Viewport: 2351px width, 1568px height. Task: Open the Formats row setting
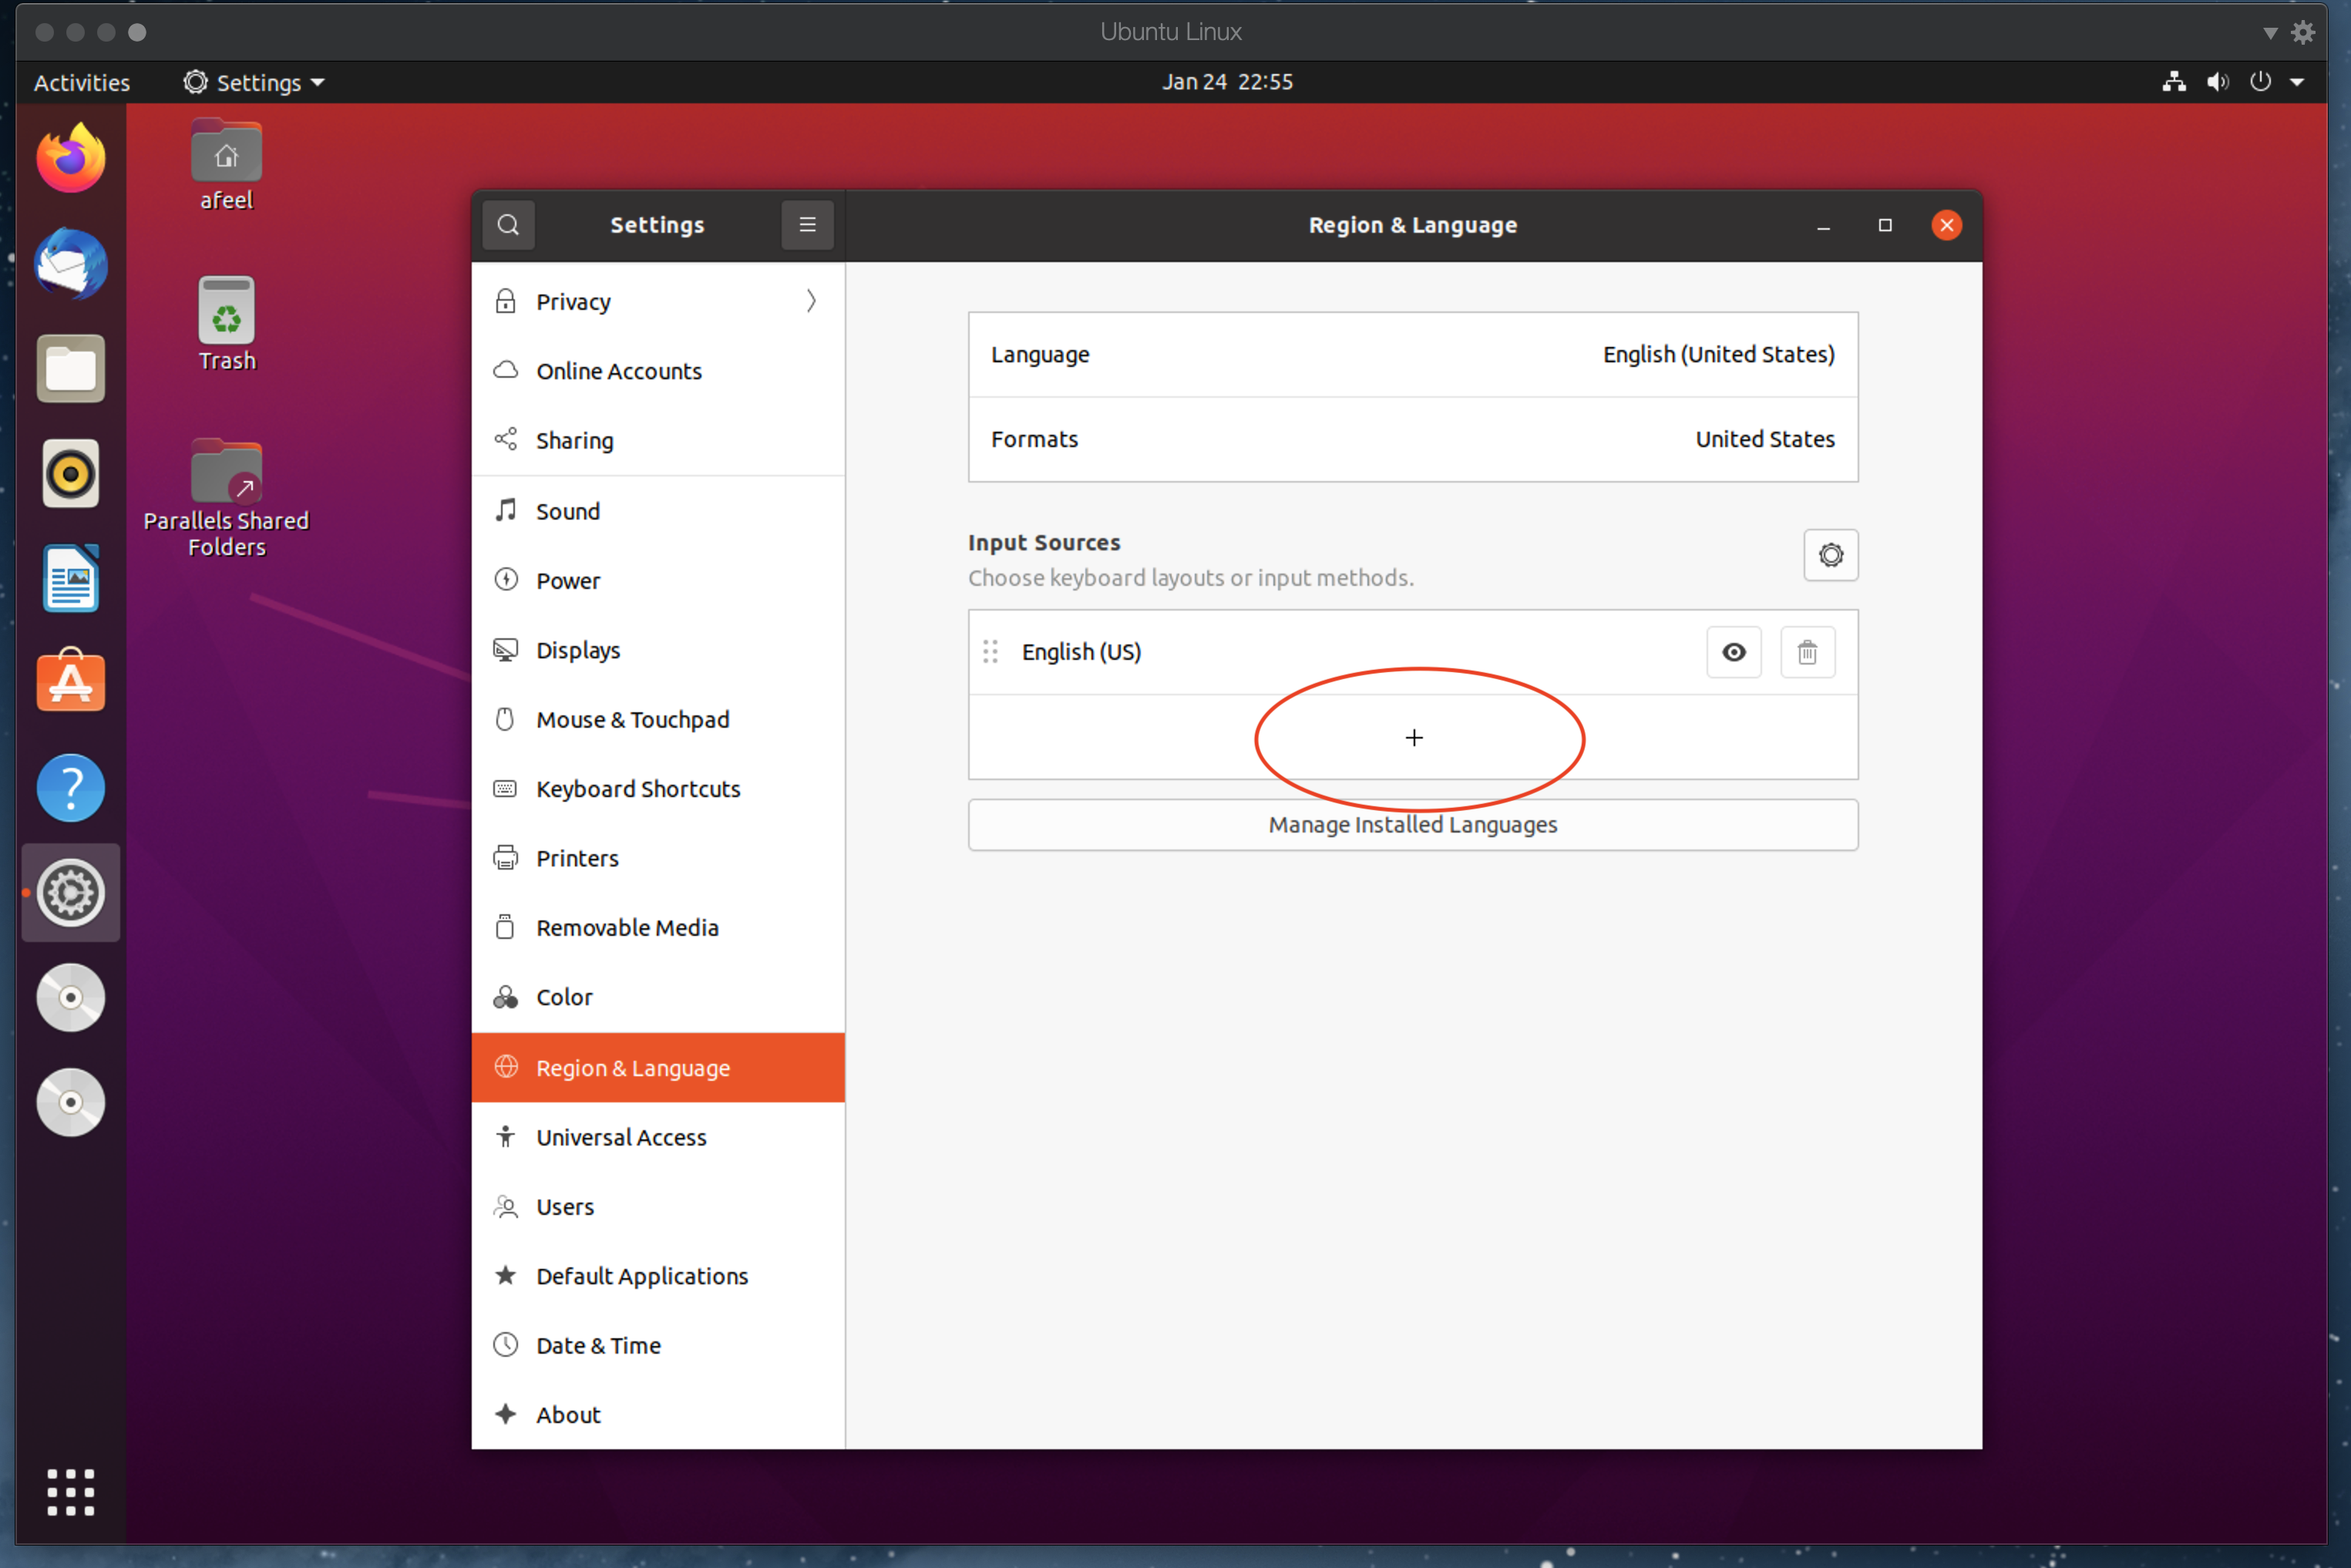(1412, 439)
